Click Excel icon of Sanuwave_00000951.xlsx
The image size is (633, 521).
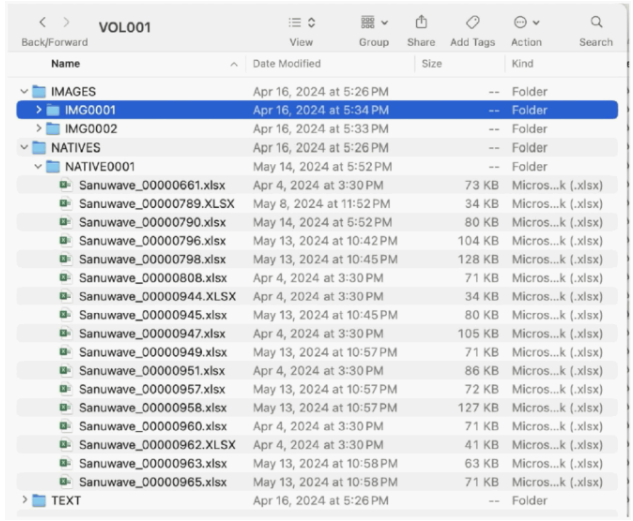[65, 370]
